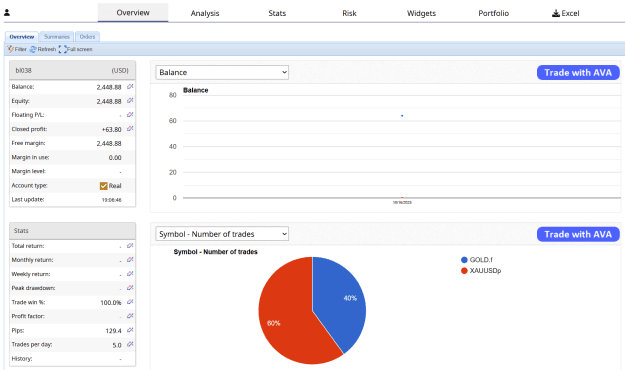This screenshot has width=625, height=370.
Task: Select the Summaries sub-tab
Action: pyautogui.click(x=57, y=37)
